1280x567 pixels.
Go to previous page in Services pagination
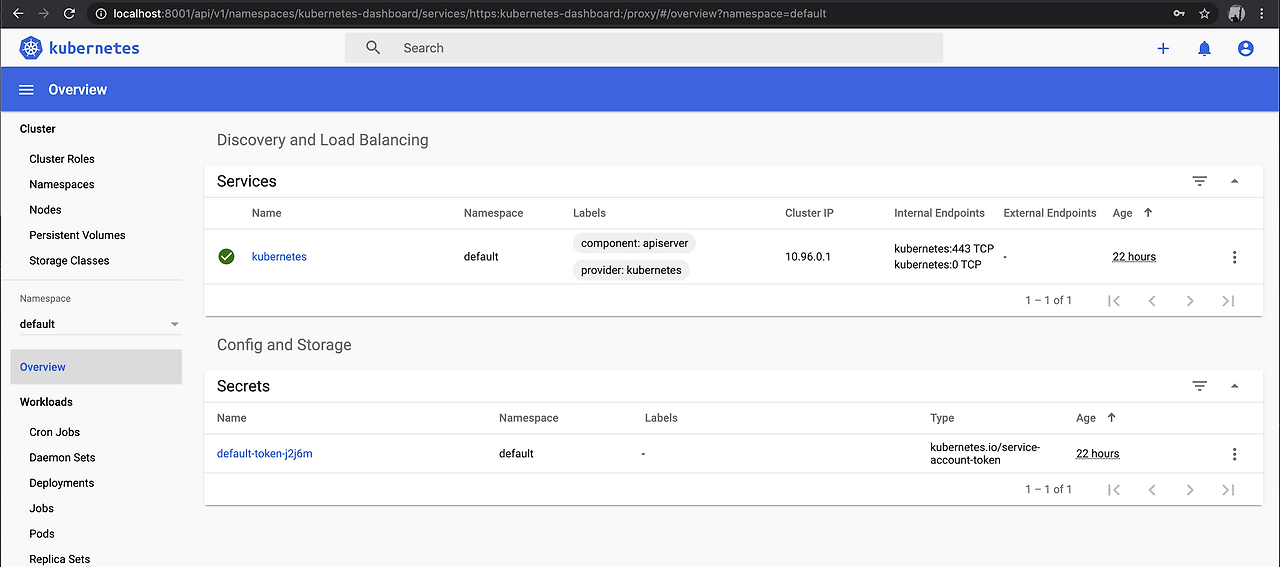pos(1152,301)
